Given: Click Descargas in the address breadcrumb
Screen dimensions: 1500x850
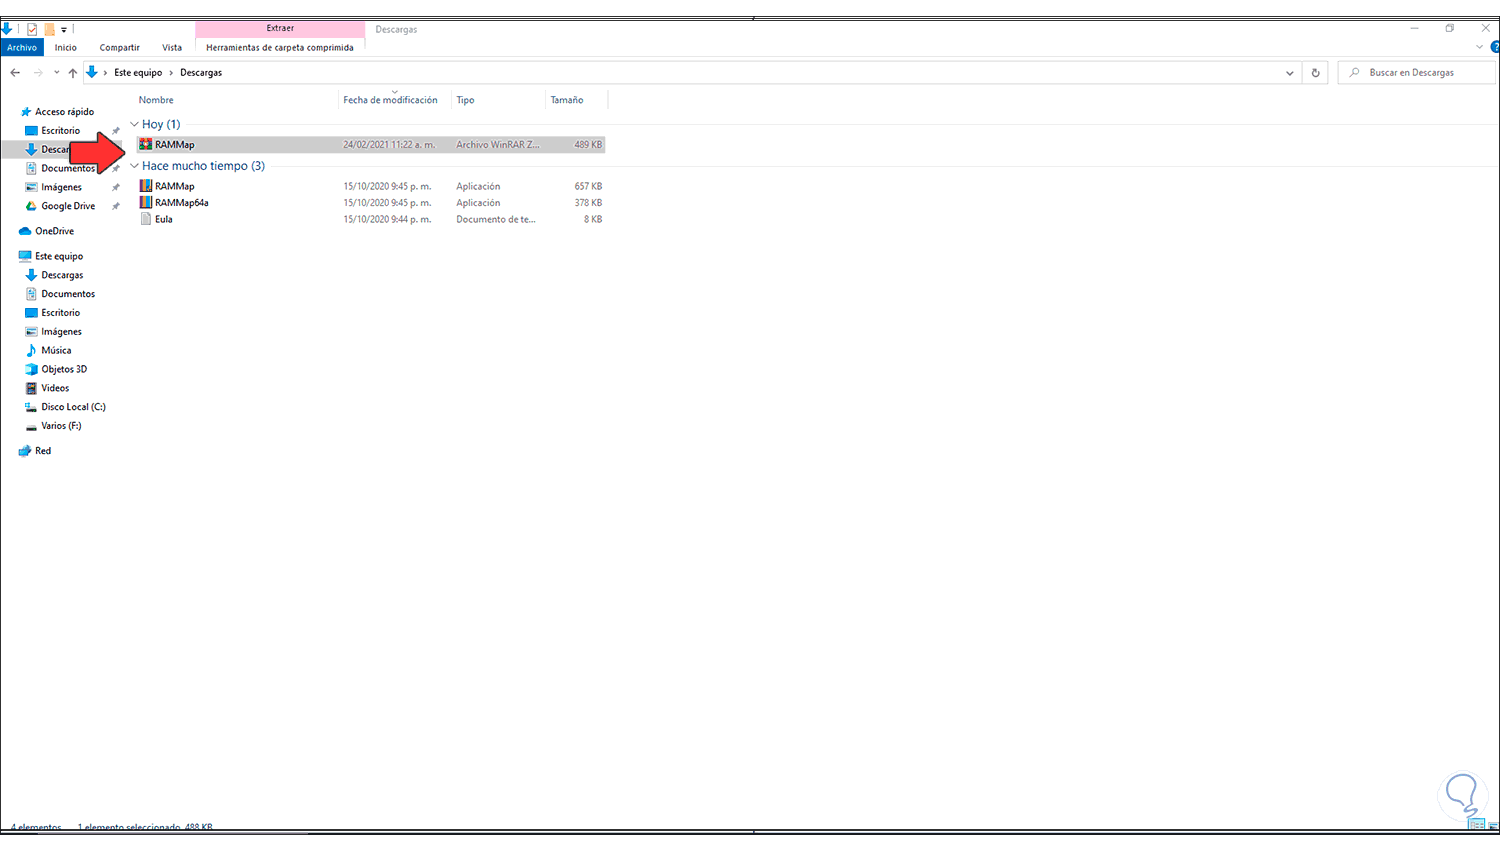Looking at the screenshot, I should click(x=201, y=73).
